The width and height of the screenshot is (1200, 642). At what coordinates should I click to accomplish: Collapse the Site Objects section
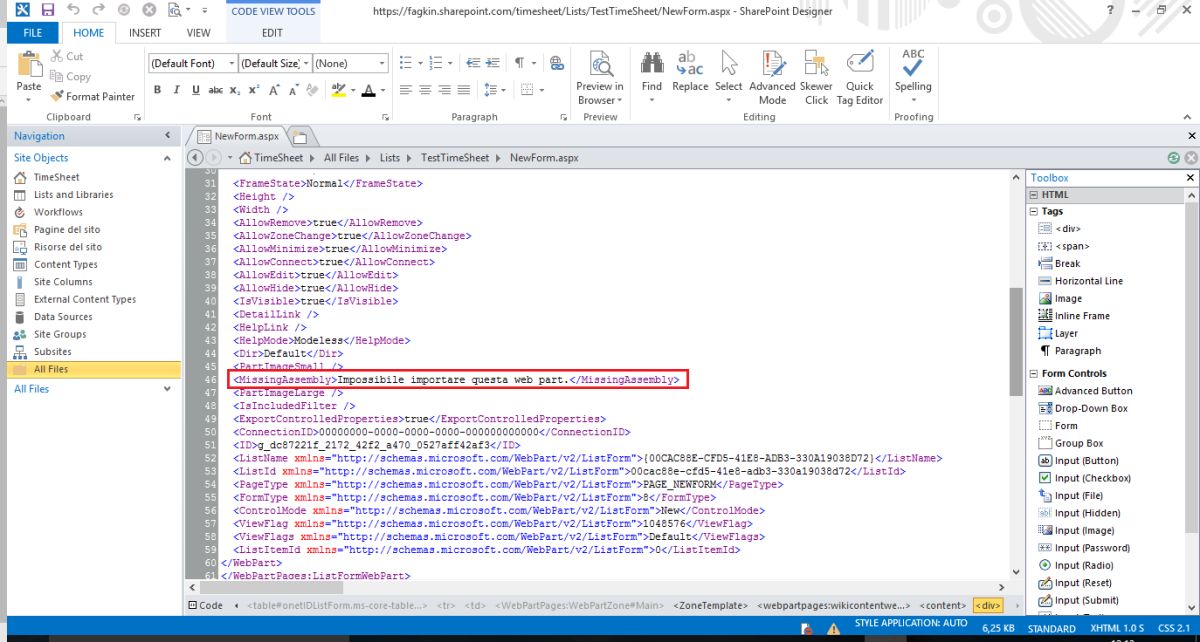click(167, 158)
